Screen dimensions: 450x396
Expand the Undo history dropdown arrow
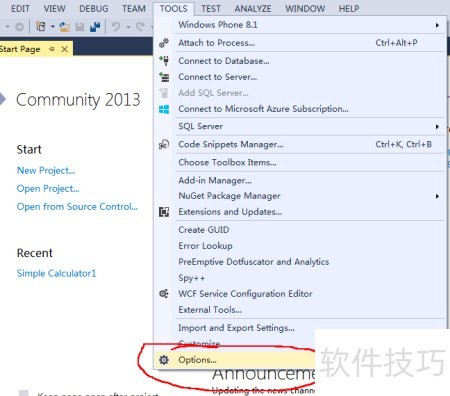[128, 26]
